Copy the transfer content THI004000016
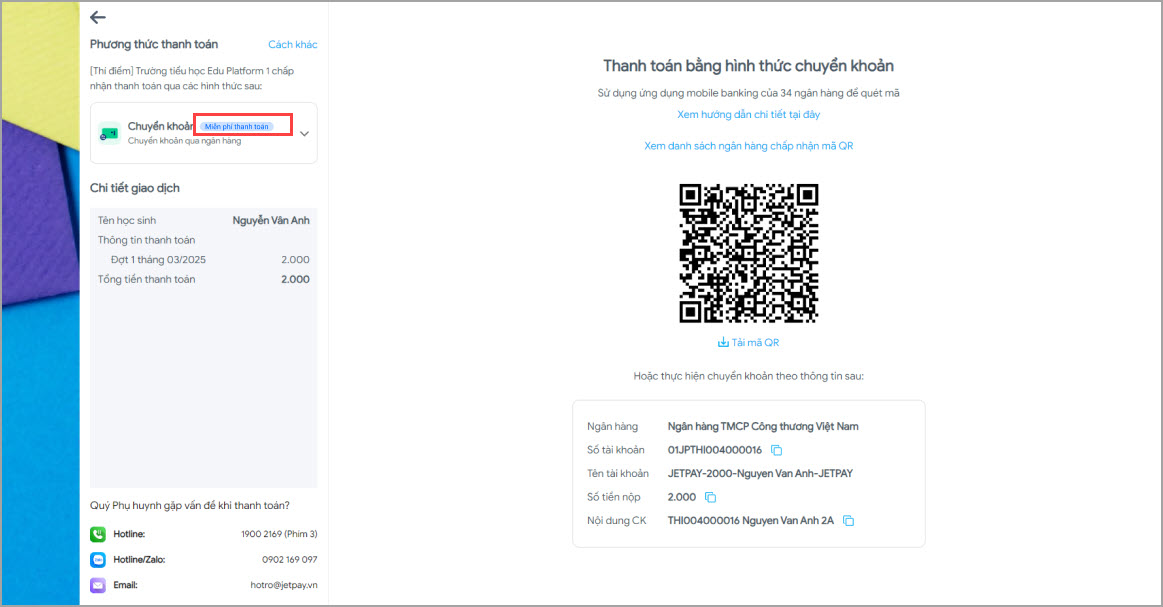The width and height of the screenshot is (1163, 607). [x=849, y=521]
